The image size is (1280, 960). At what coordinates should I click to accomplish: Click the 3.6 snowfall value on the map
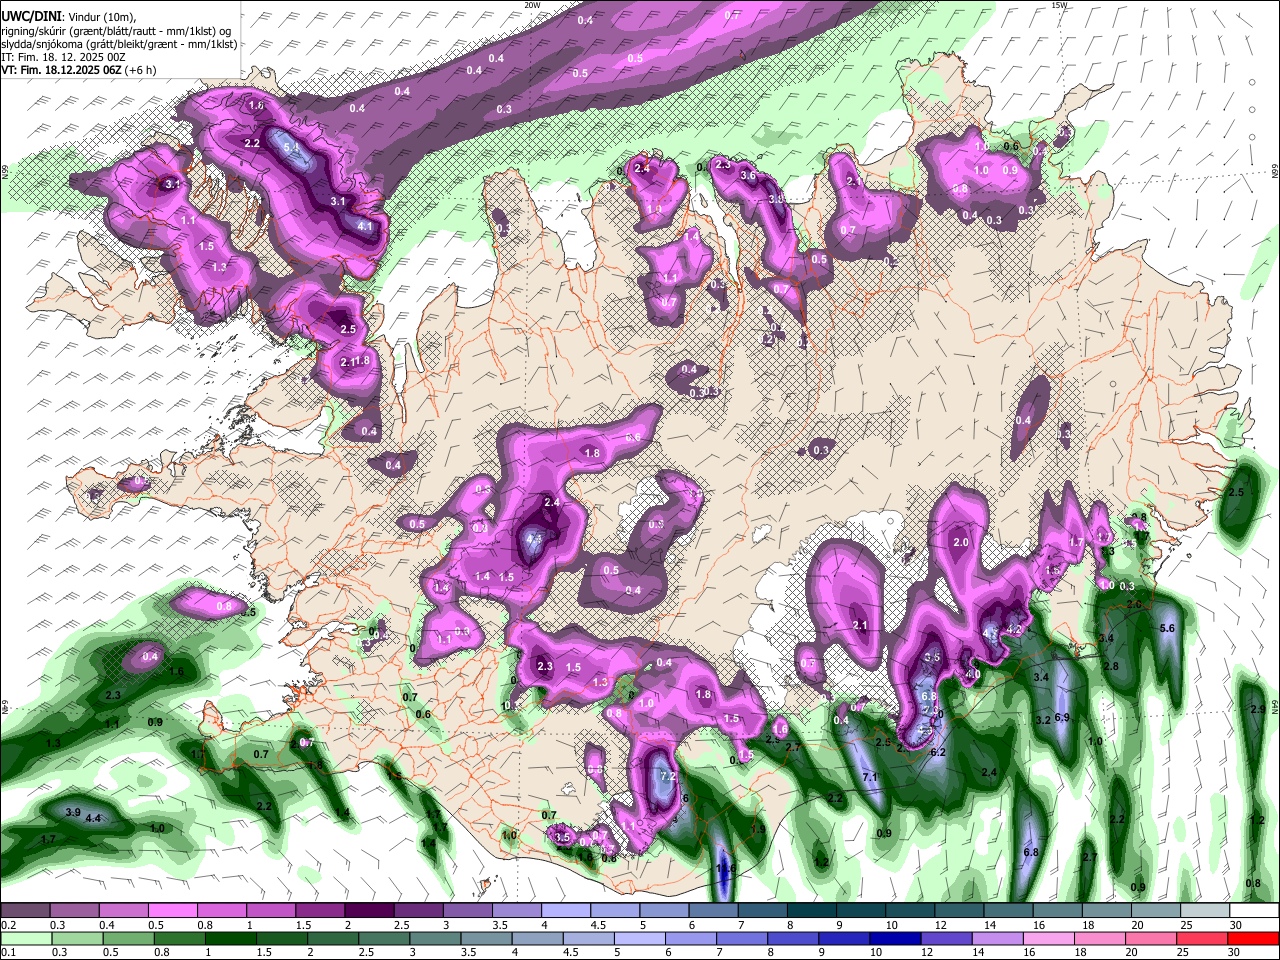click(x=747, y=176)
